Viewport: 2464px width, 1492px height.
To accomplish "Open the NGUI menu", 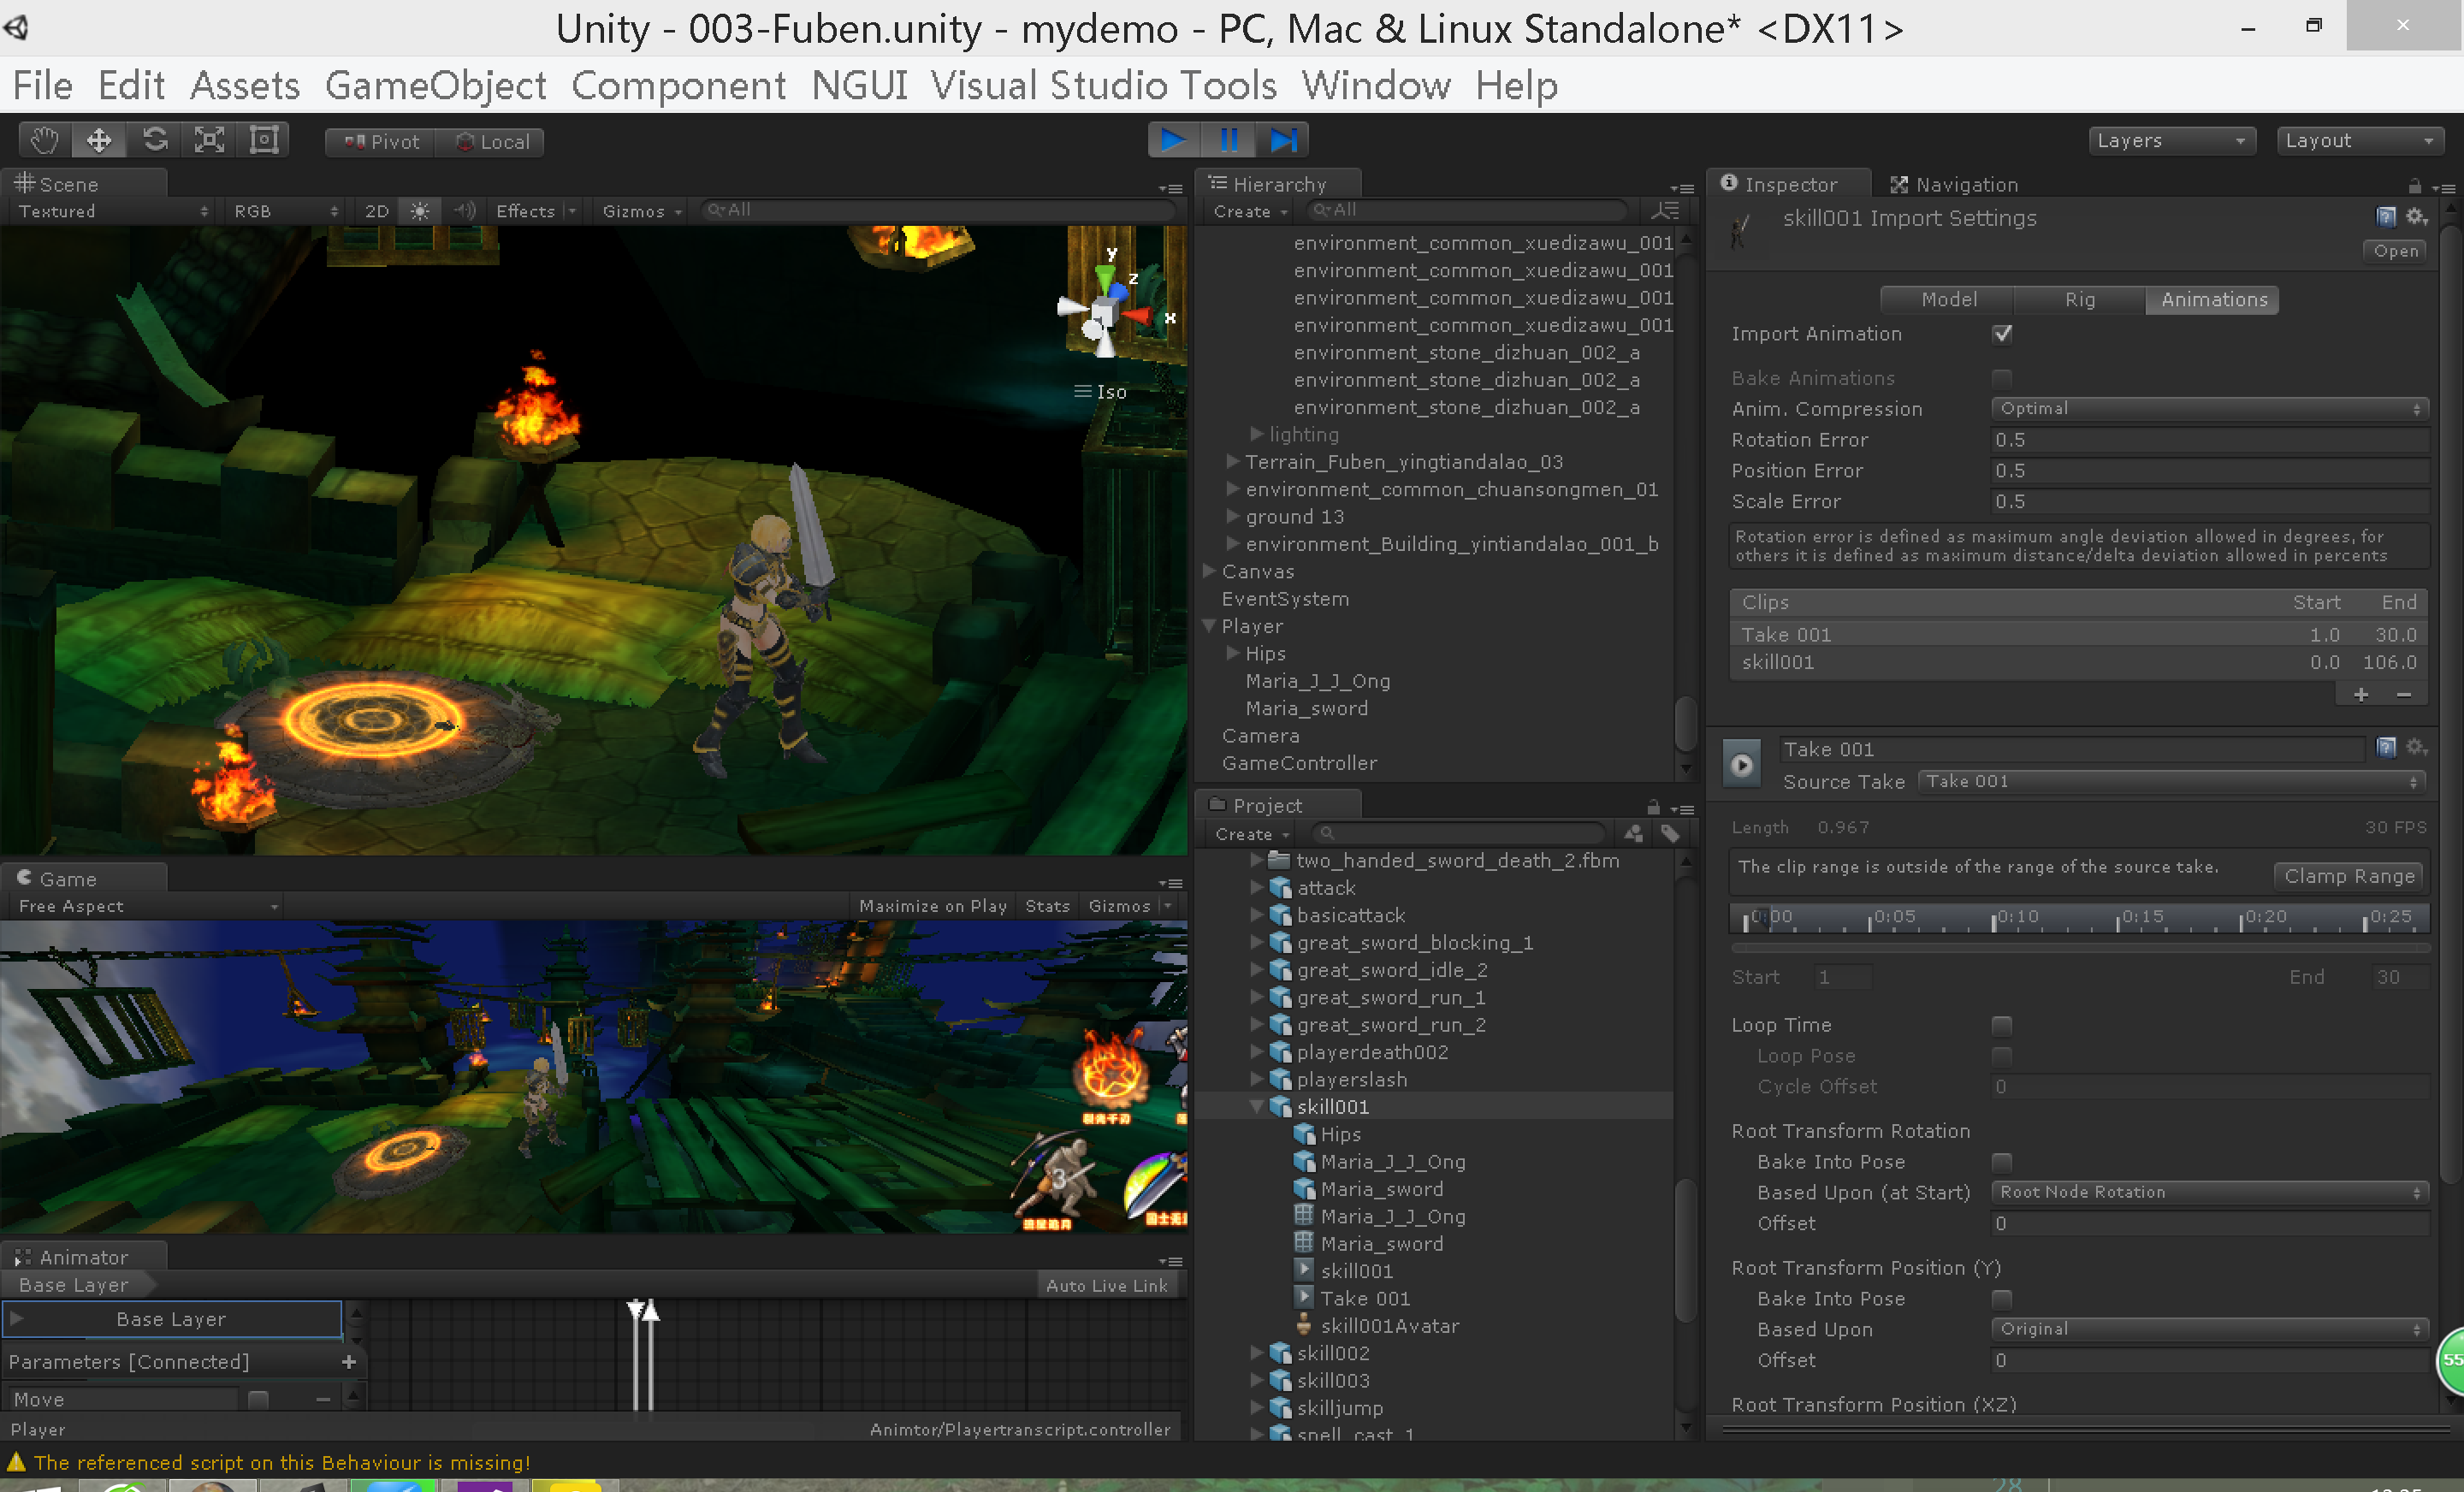I will point(859,85).
